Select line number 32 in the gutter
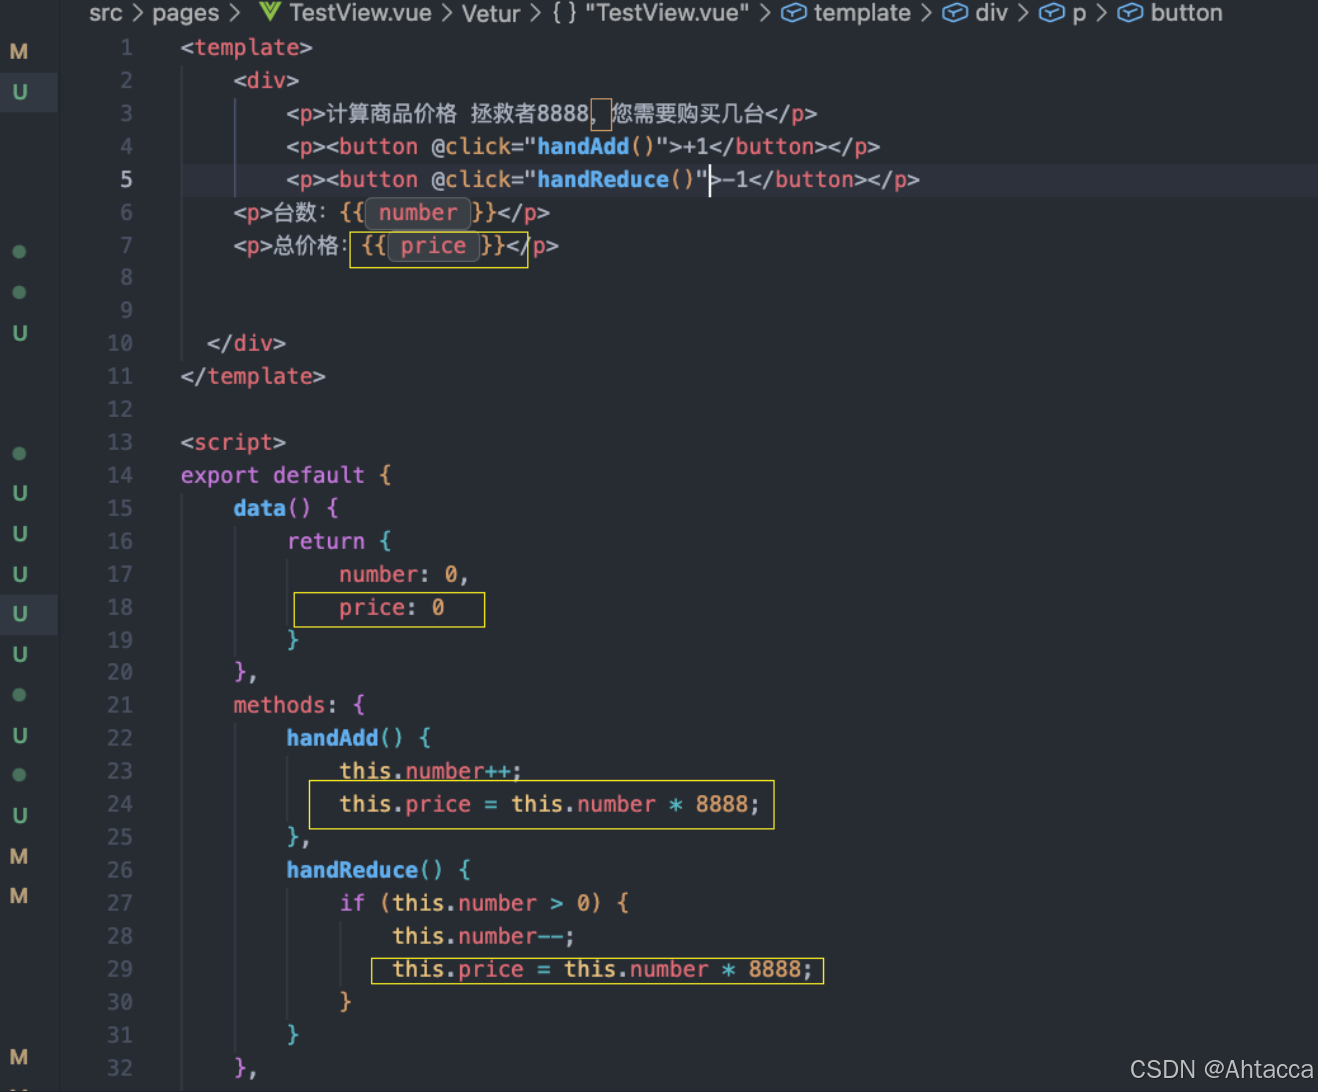Viewport: 1318px width, 1092px height. click(x=120, y=1068)
